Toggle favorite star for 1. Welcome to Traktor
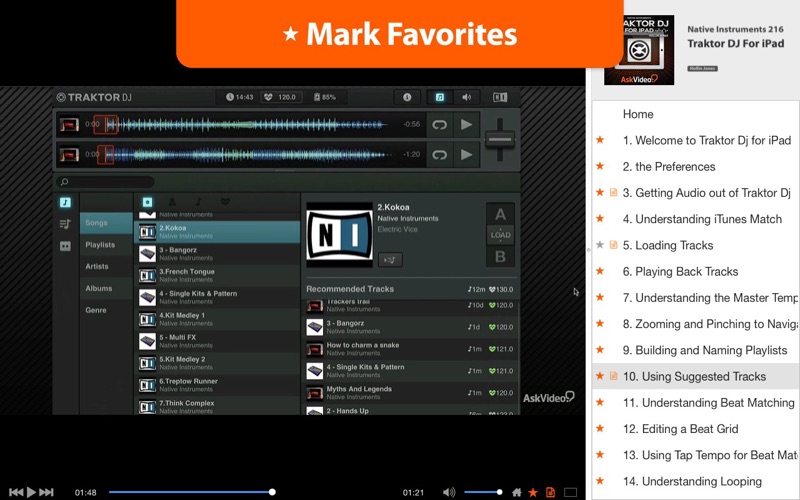Screen dimensions: 800x500 click(x=601, y=140)
